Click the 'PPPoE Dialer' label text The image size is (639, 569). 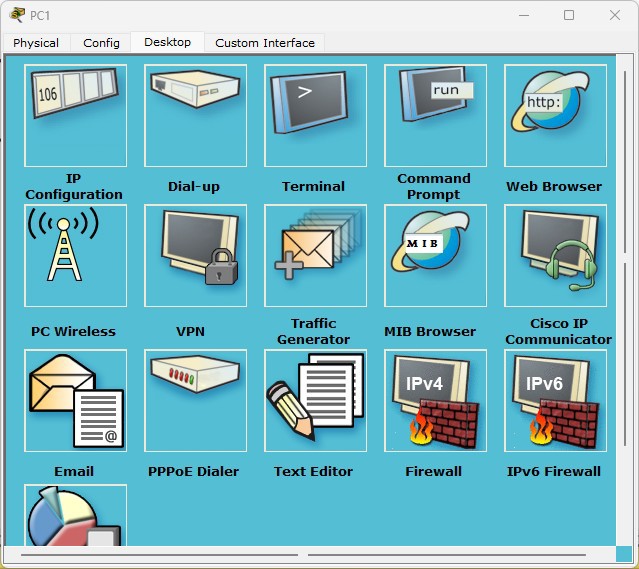click(x=193, y=471)
